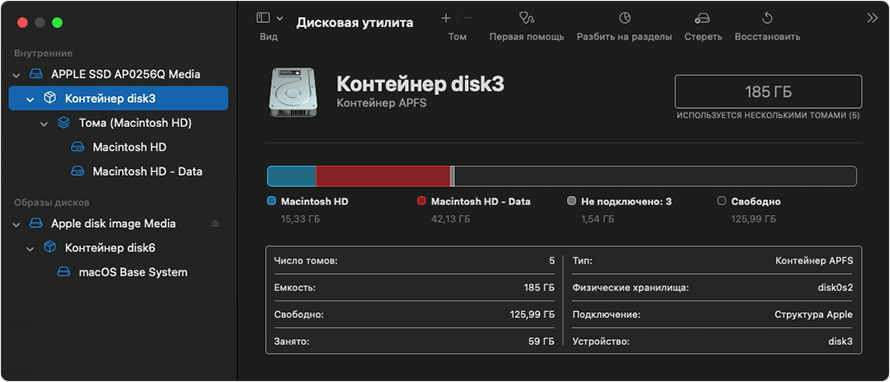
Task: Run Первая помощь stethoscope icon
Action: 527,18
